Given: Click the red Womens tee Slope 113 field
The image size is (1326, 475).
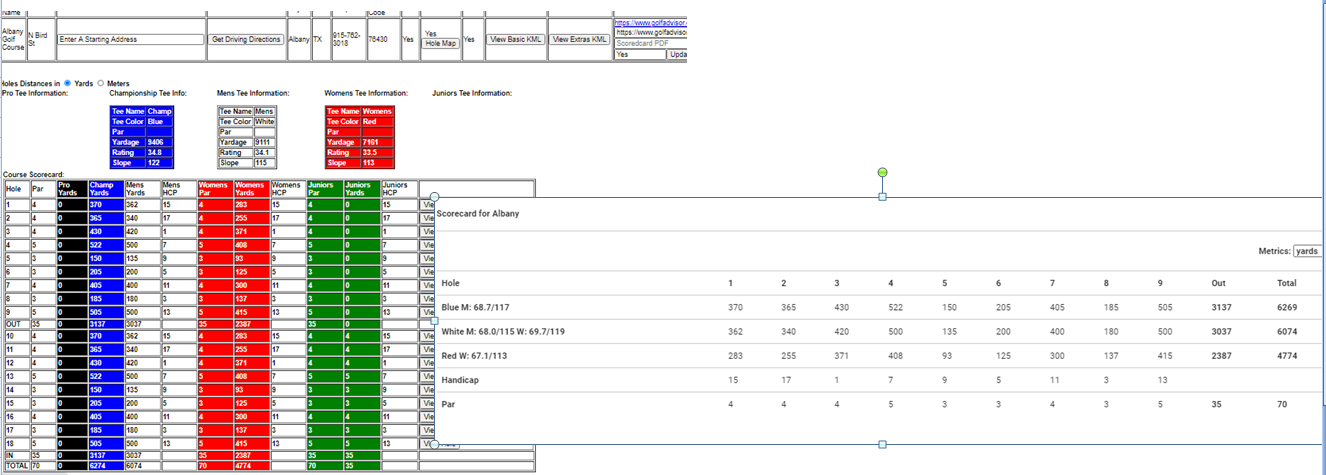Looking at the screenshot, I should pos(376,162).
